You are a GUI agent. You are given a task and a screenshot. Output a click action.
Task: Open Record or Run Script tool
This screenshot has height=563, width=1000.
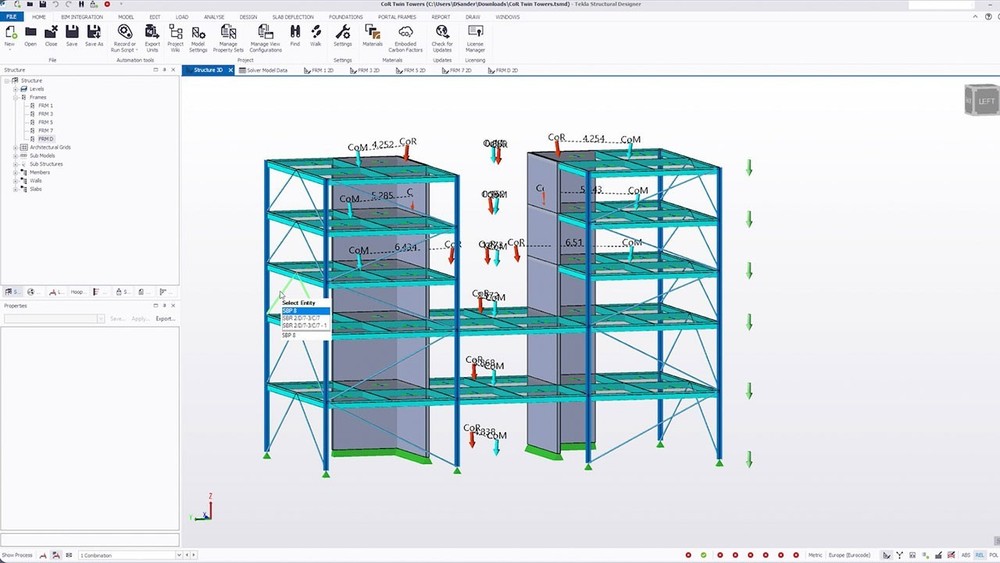point(124,38)
